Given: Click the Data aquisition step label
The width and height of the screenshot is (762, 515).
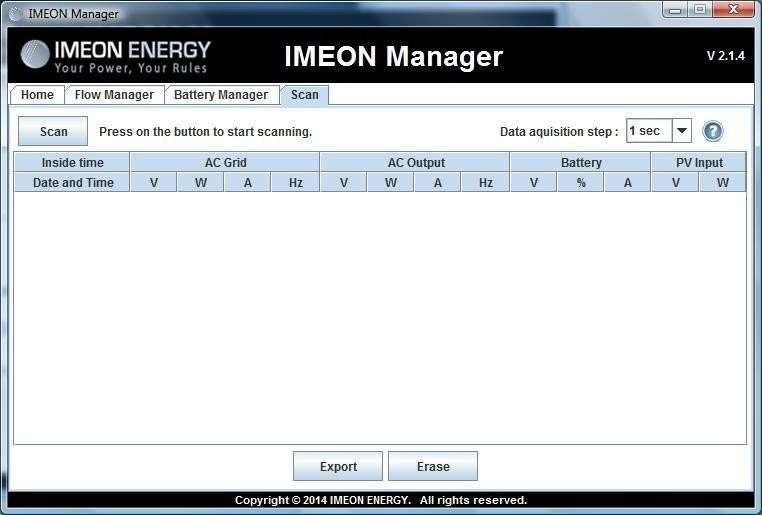Looking at the screenshot, I should pyautogui.click(x=559, y=132).
